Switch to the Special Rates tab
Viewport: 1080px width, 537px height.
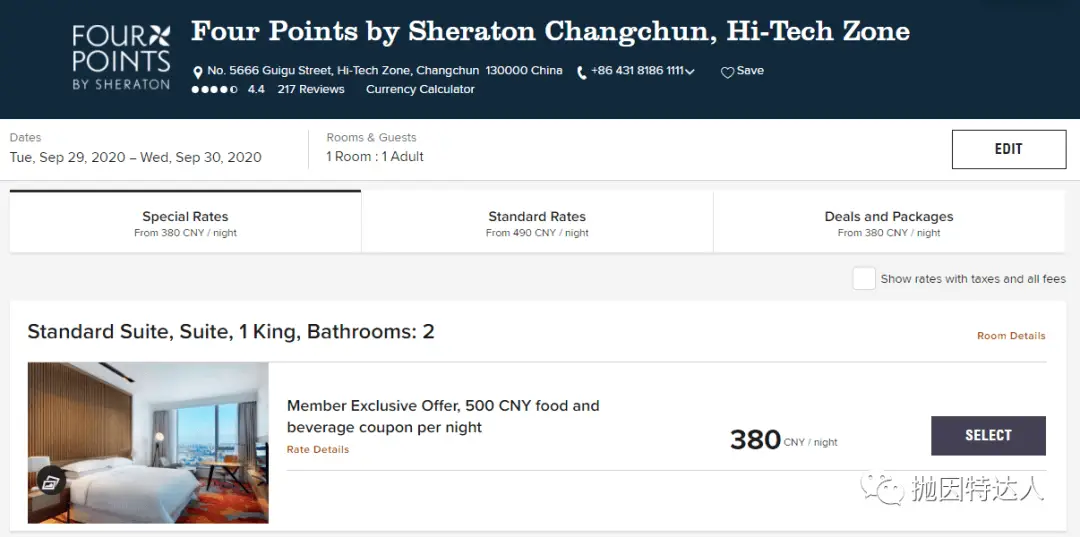pos(185,223)
